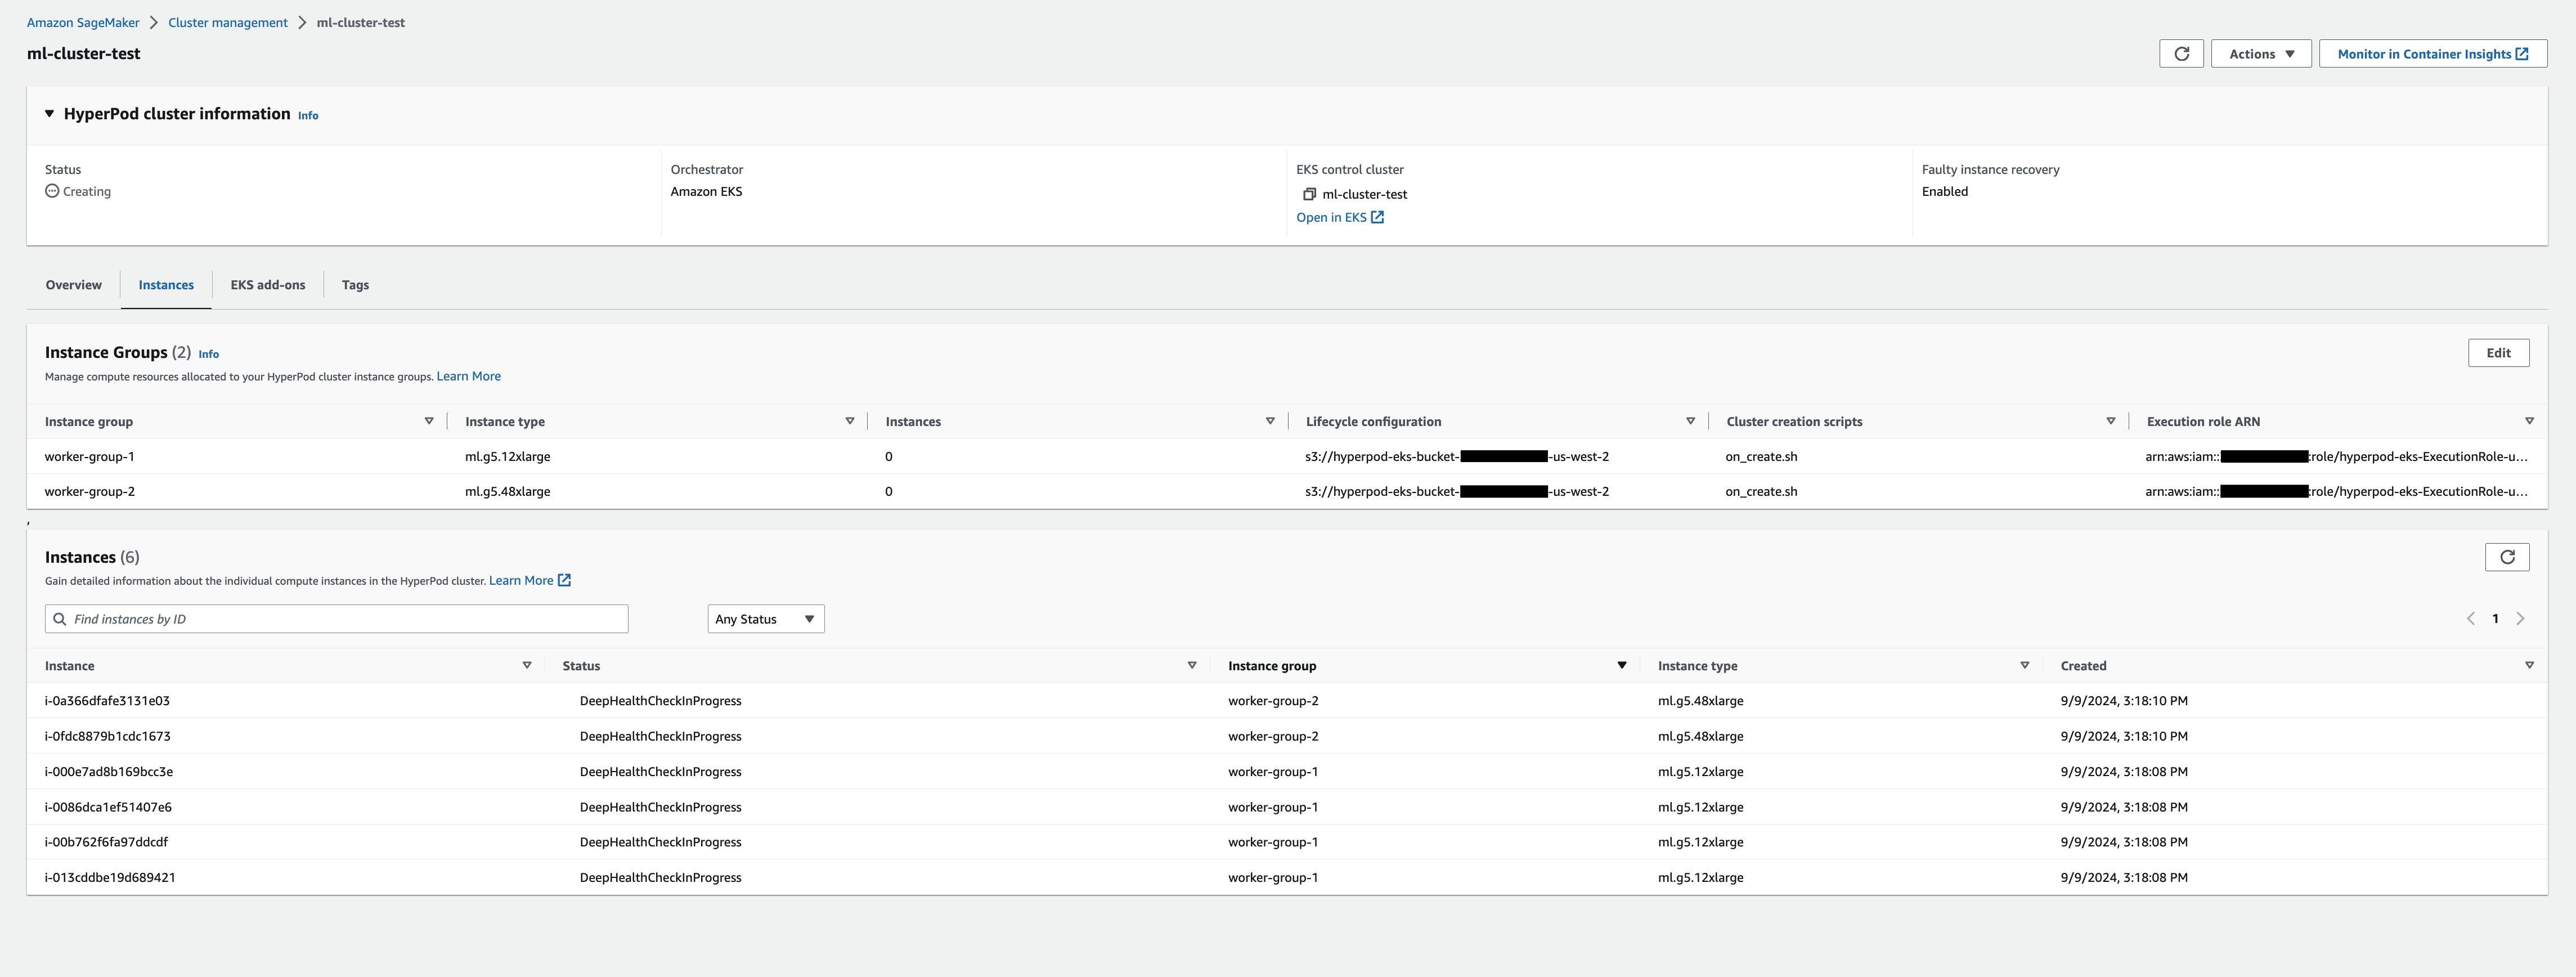Refresh the Instances list

point(2506,557)
